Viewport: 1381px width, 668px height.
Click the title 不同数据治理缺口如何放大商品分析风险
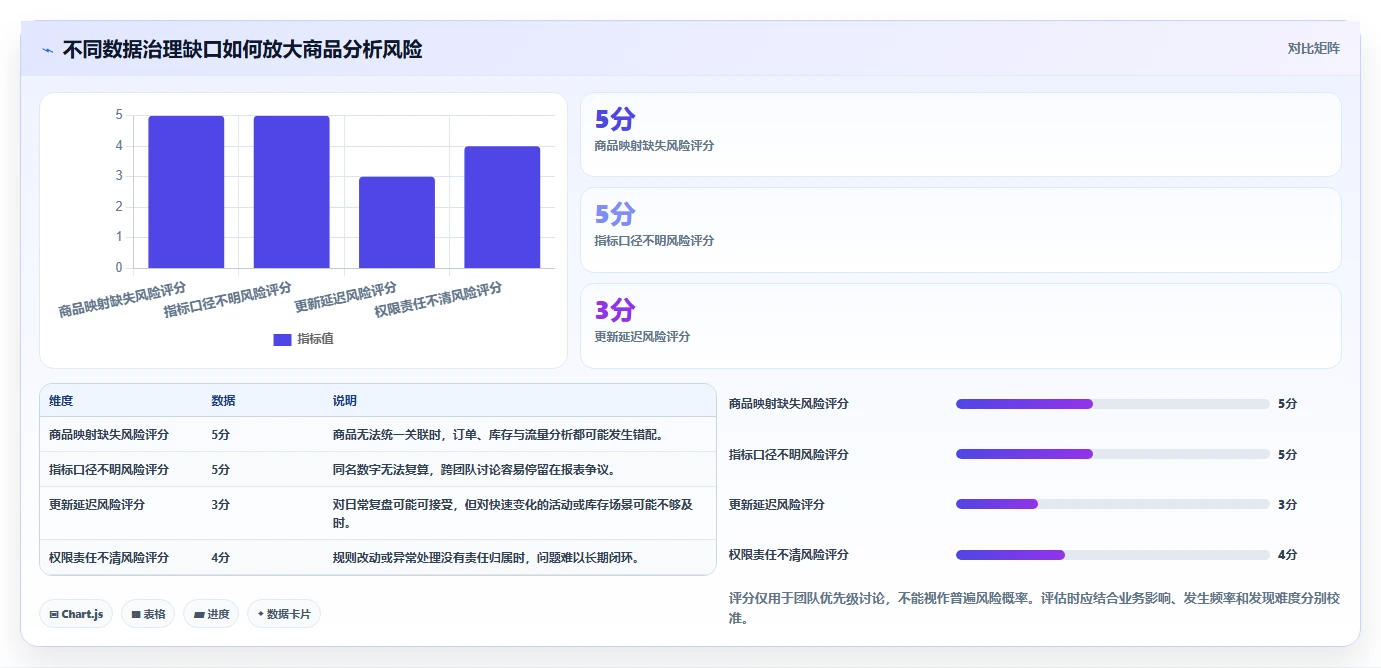242,49
